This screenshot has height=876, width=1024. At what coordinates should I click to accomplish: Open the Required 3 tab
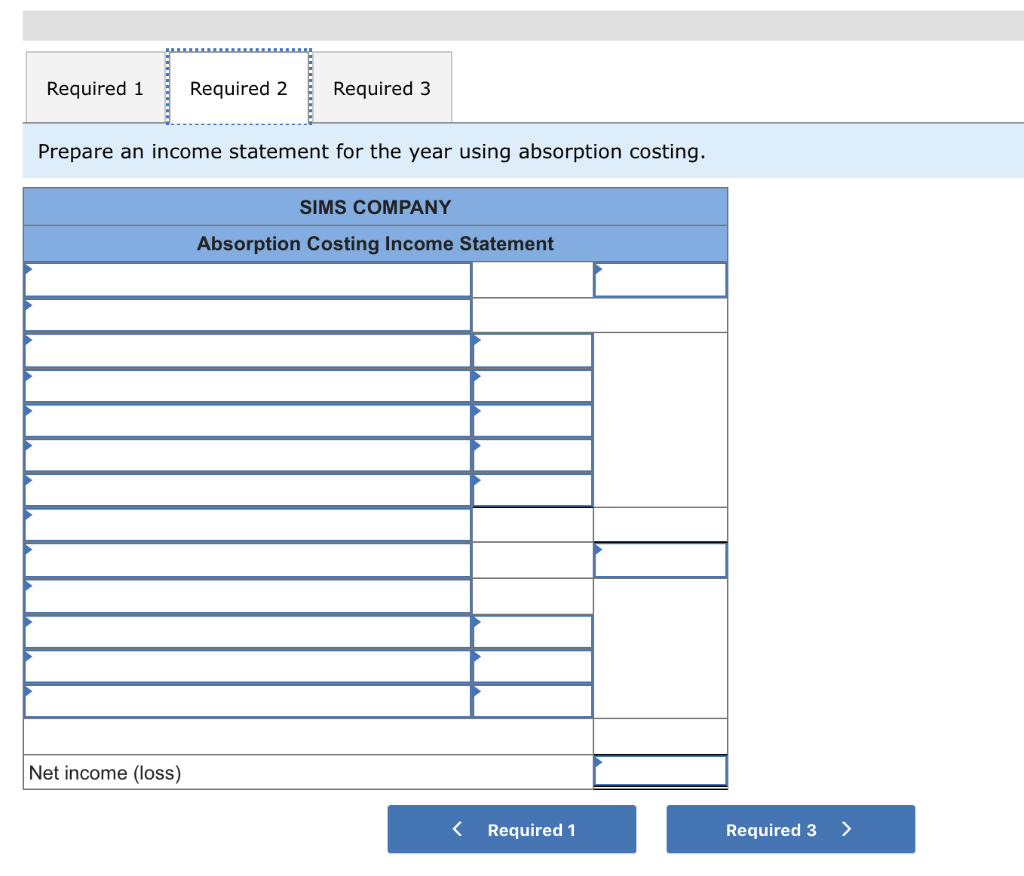pos(382,88)
